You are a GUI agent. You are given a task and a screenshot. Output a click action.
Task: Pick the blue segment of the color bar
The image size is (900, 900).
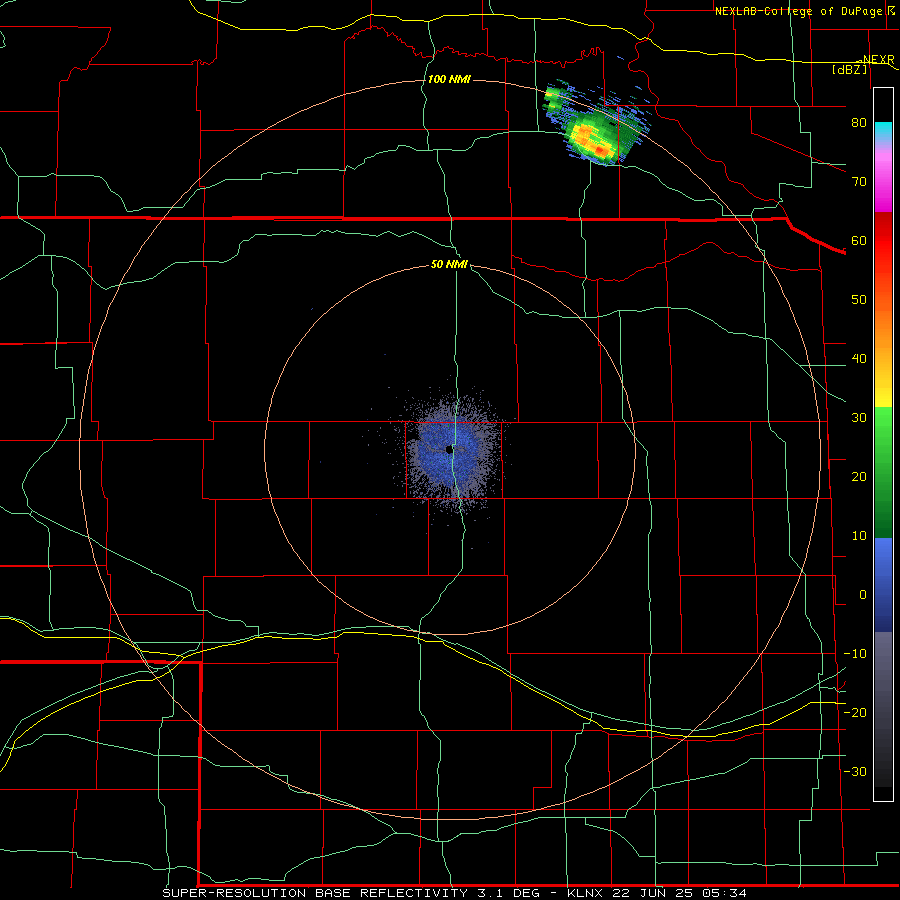(883, 585)
